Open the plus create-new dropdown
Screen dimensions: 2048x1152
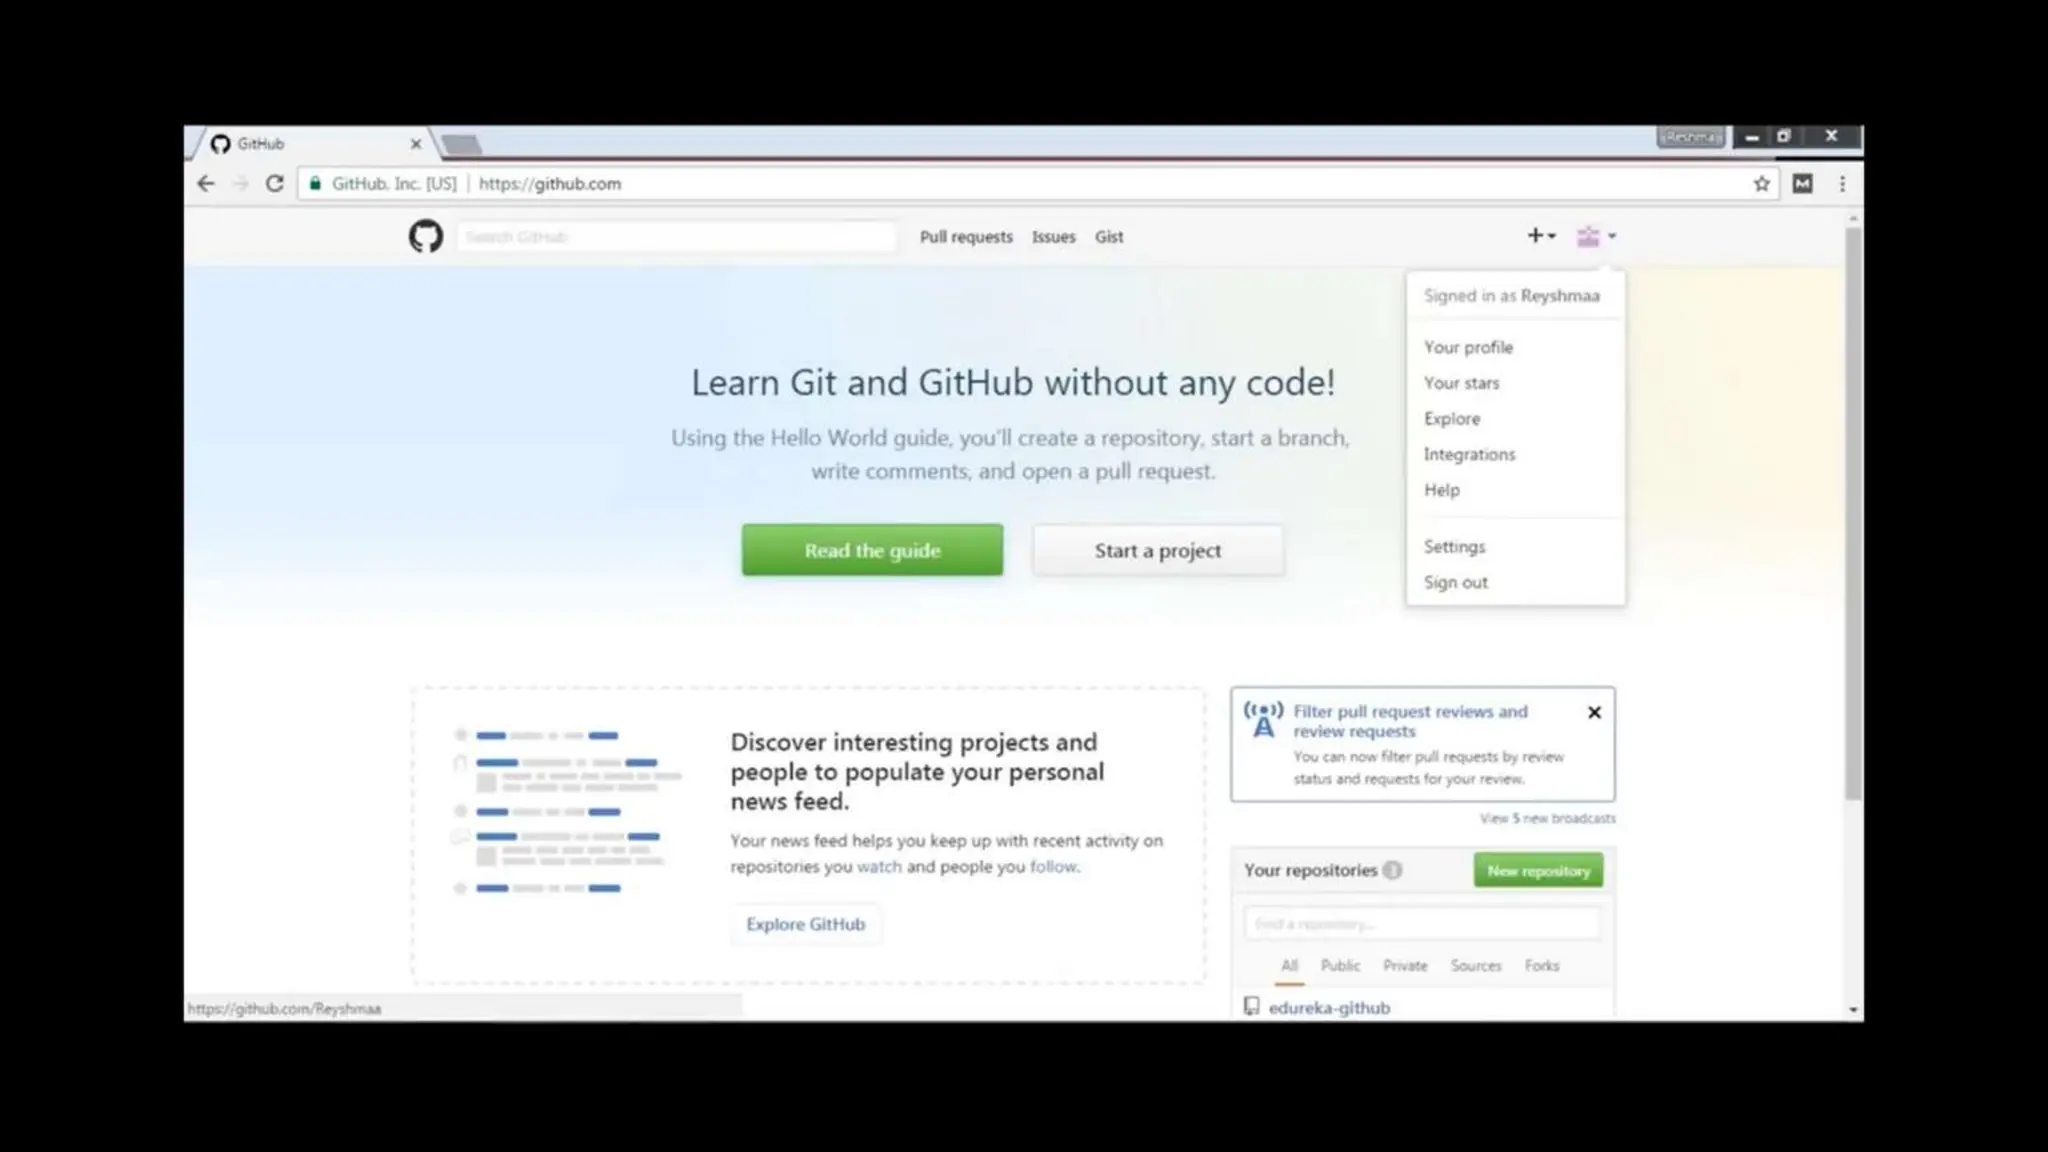(1541, 236)
